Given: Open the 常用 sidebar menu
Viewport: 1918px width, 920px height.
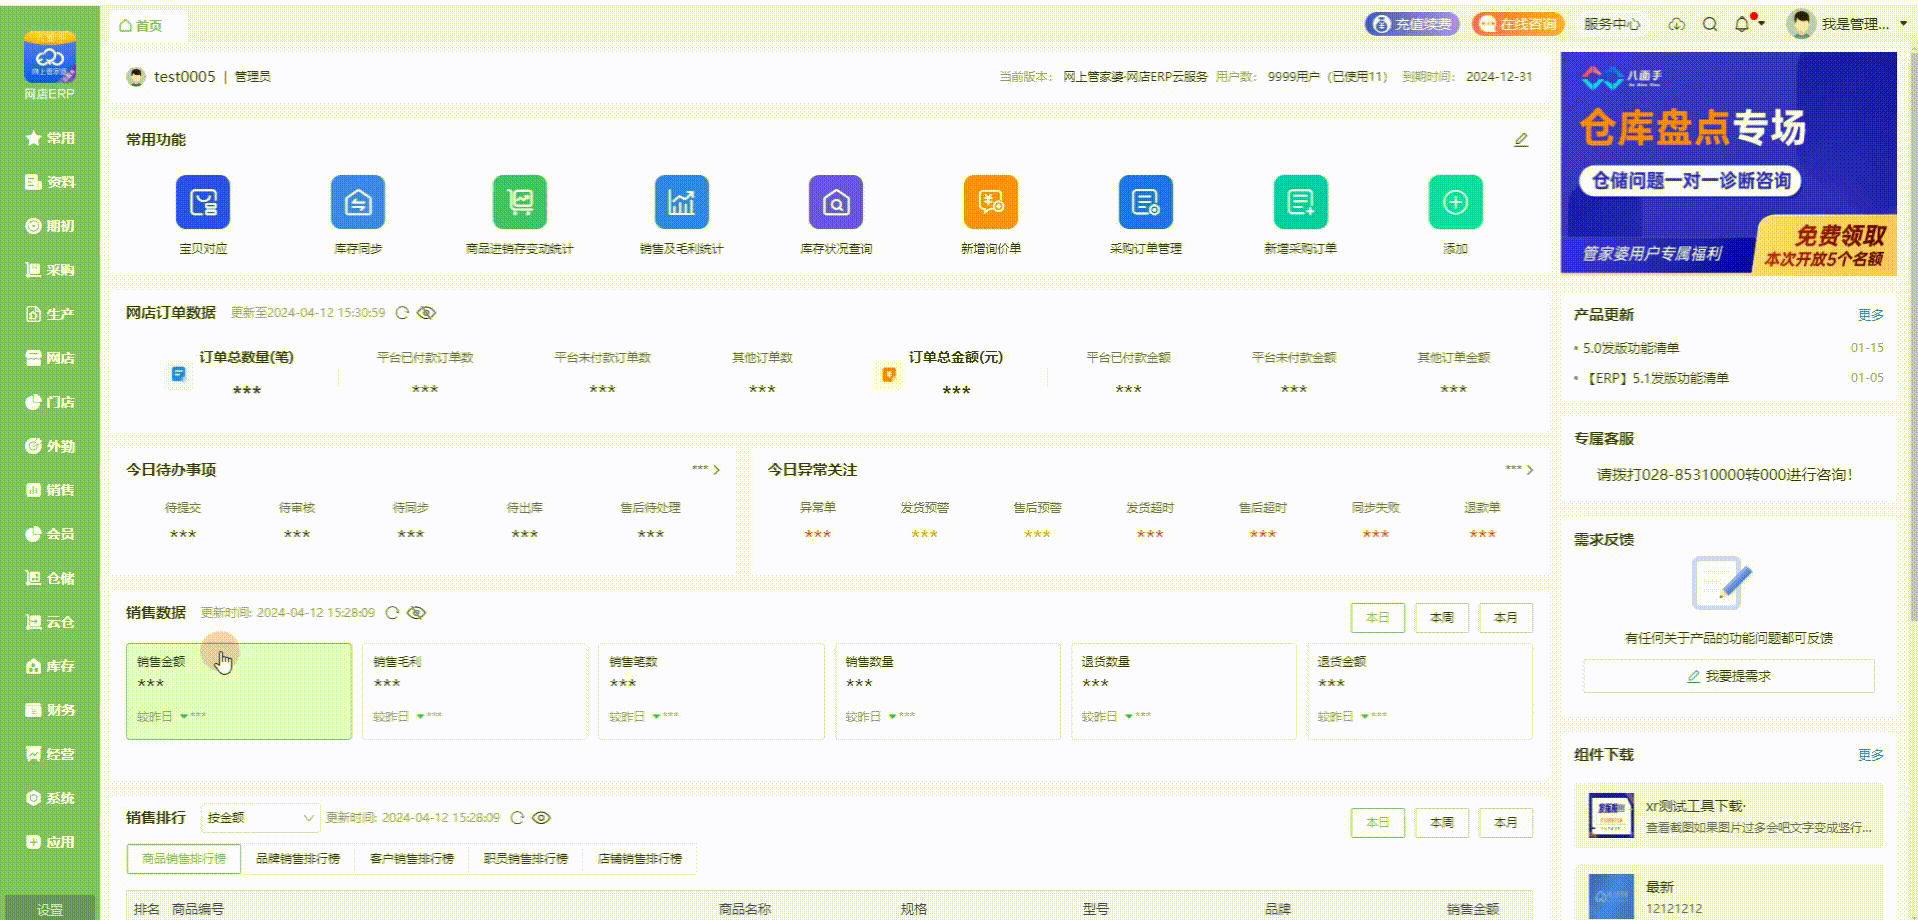Looking at the screenshot, I should [x=50, y=138].
